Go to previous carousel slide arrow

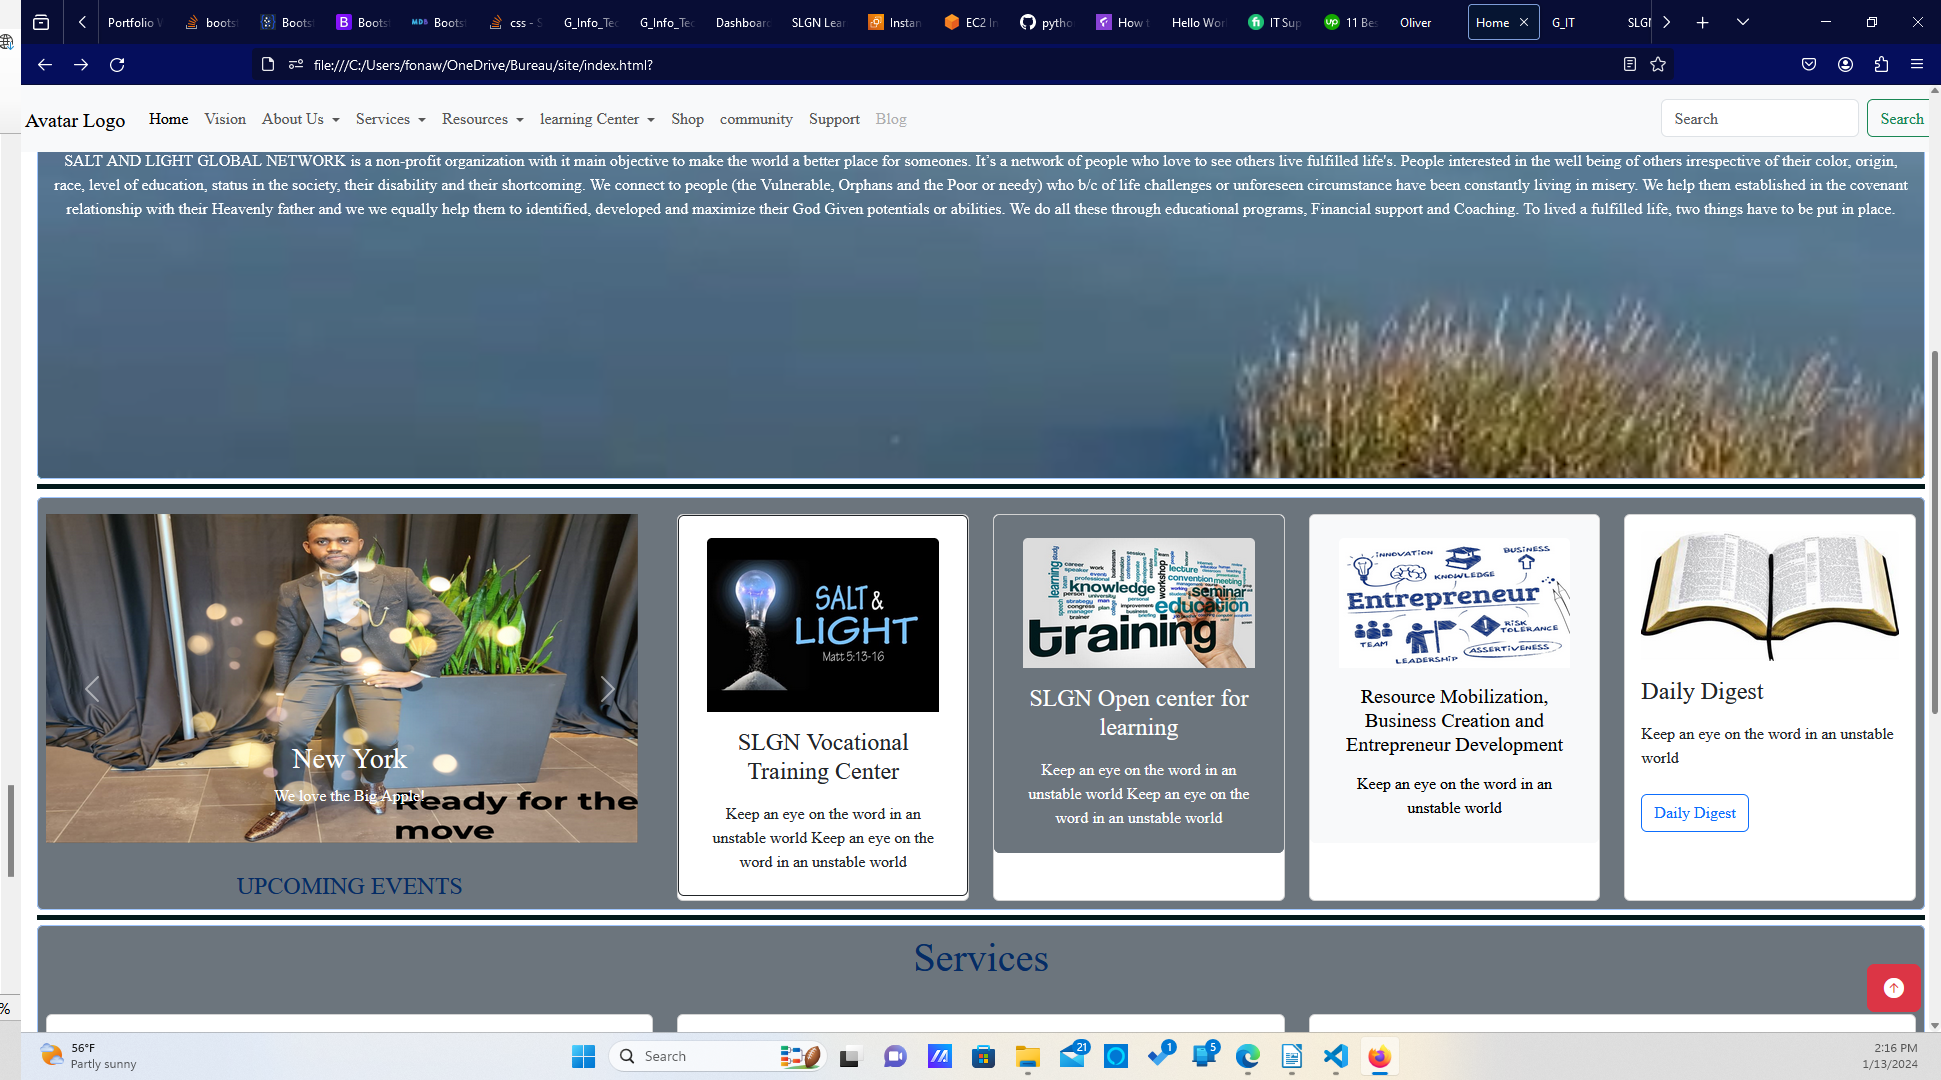pyautogui.click(x=92, y=689)
